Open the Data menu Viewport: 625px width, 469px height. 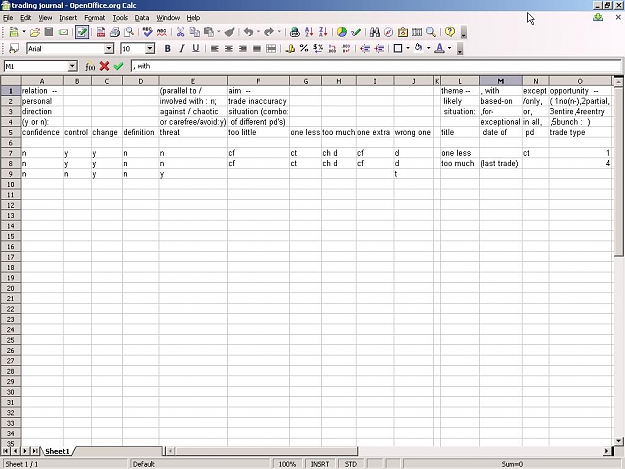142,18
